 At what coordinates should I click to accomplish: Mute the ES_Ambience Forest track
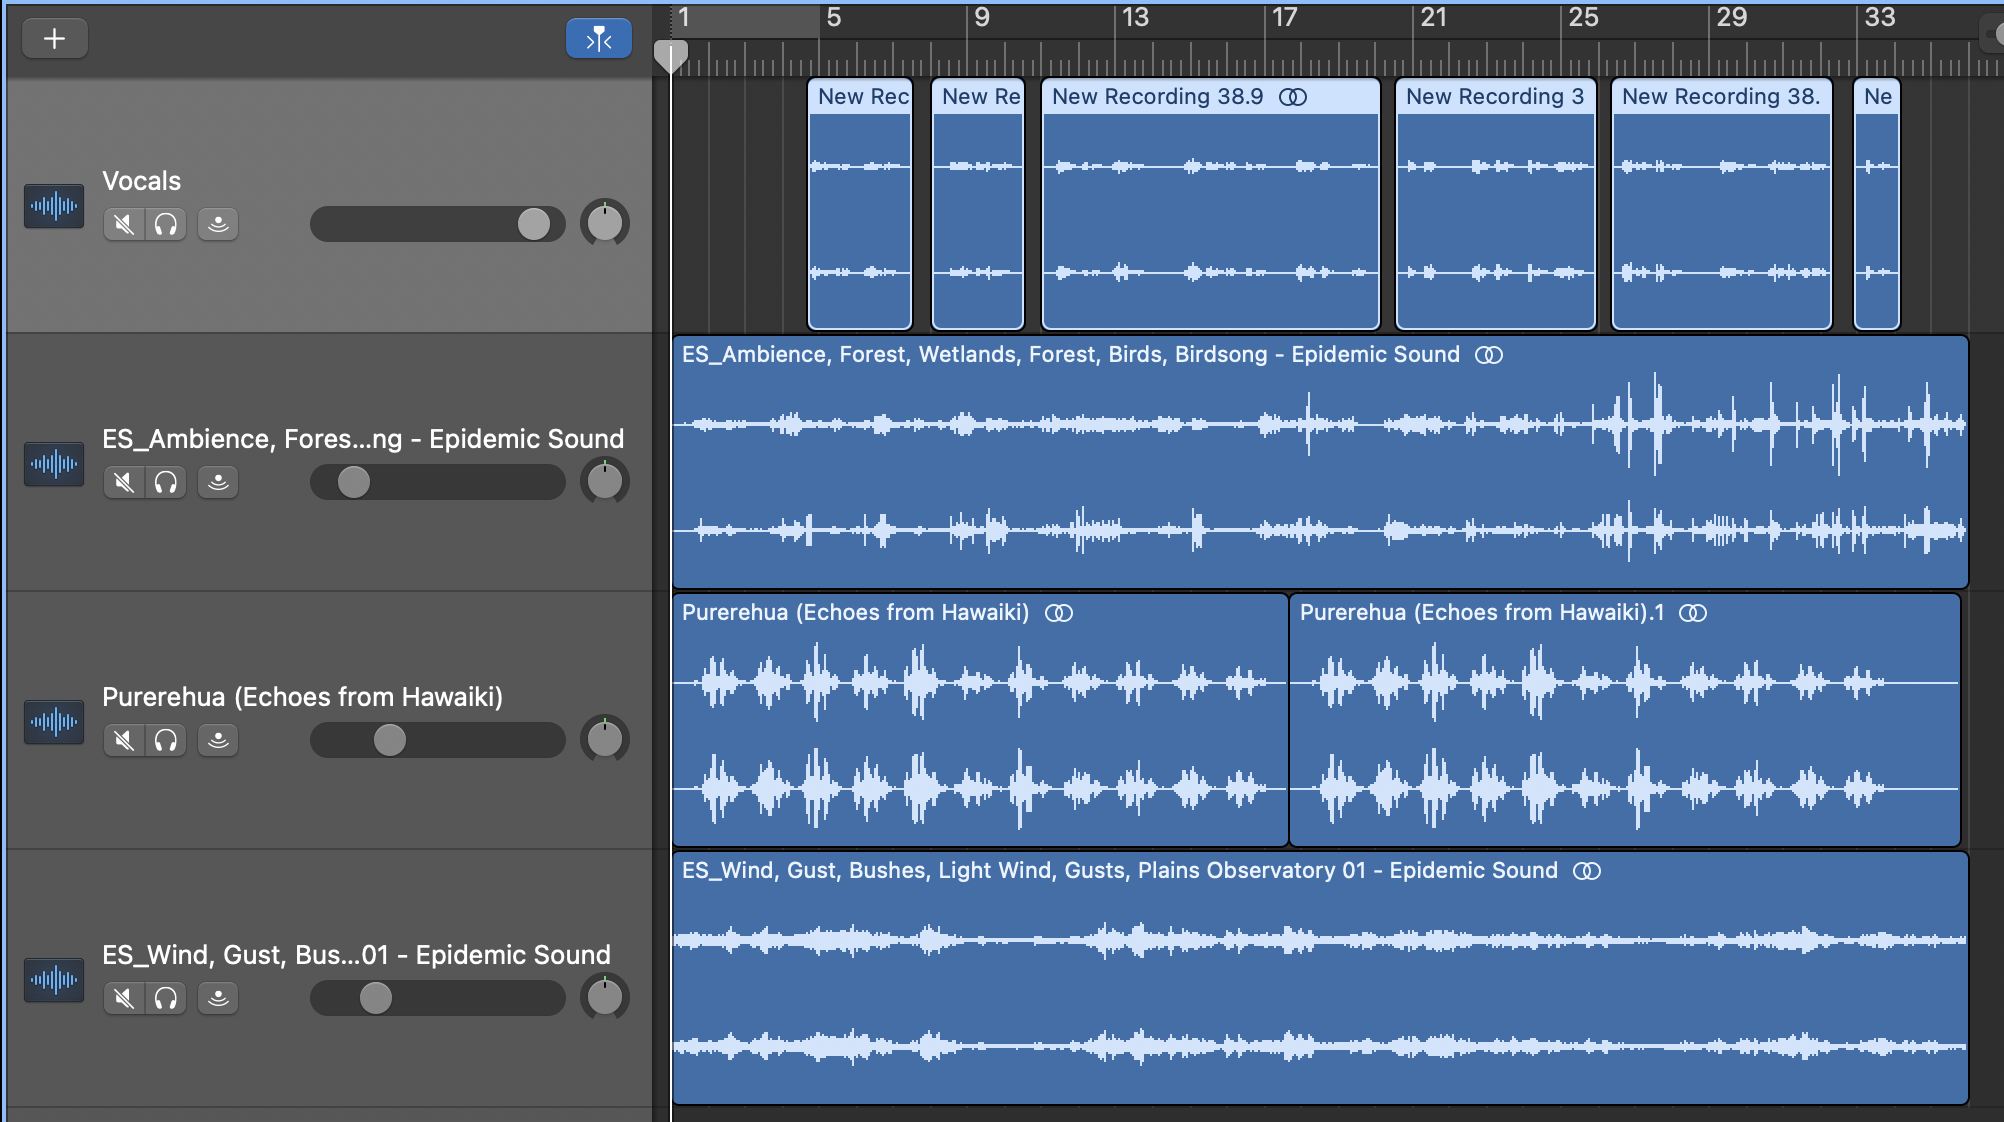[124, 482]
